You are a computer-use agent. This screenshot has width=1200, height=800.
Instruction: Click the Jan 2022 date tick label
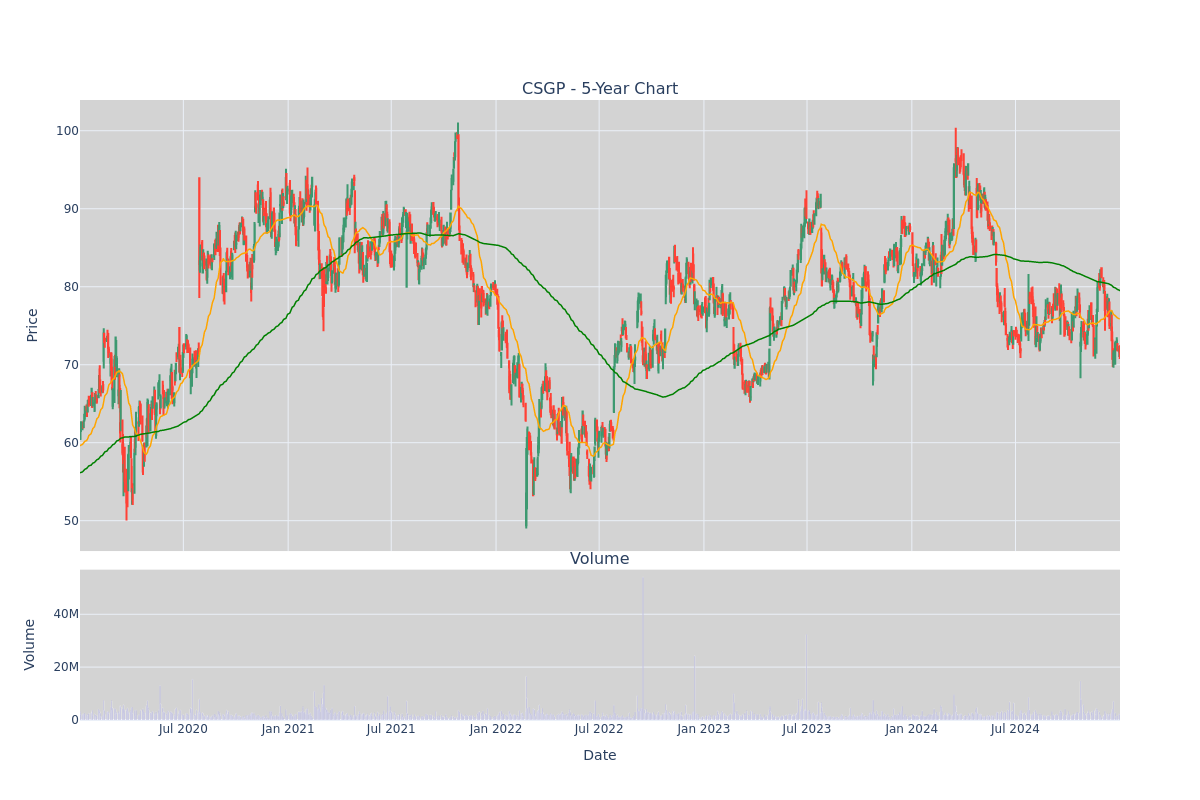pos(496,729)
